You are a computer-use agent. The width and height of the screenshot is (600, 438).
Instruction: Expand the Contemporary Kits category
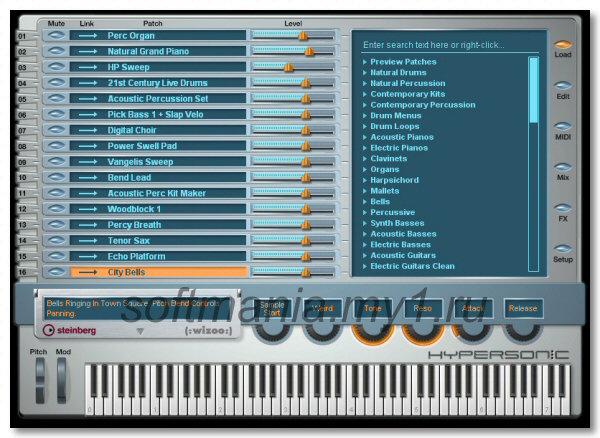tap(365, 94)
